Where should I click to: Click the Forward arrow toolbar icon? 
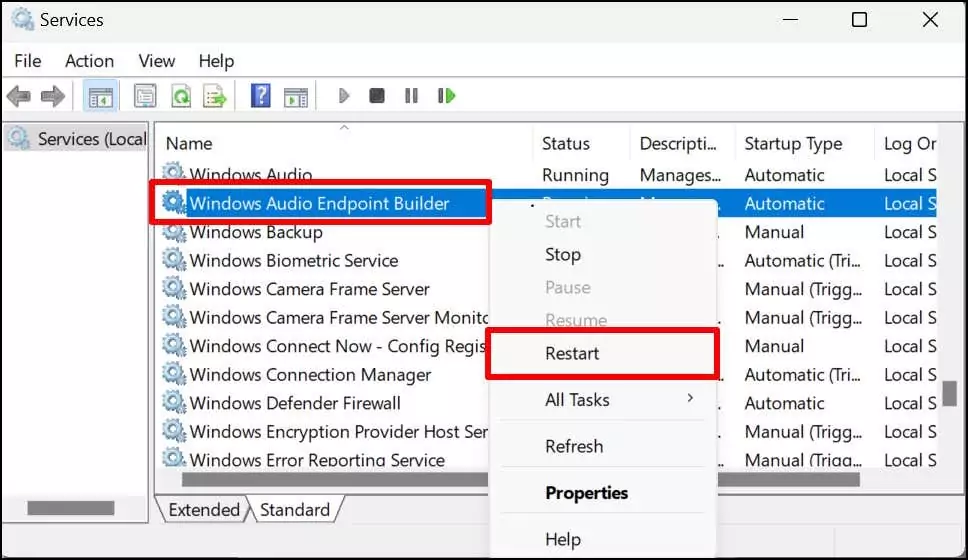[x=52, y=96]
